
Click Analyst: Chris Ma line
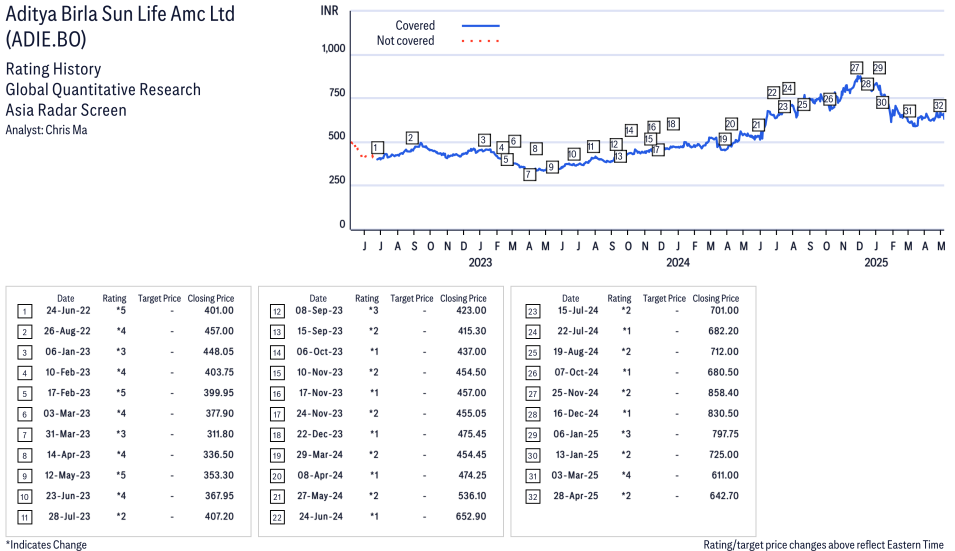[x=46, y=130]
